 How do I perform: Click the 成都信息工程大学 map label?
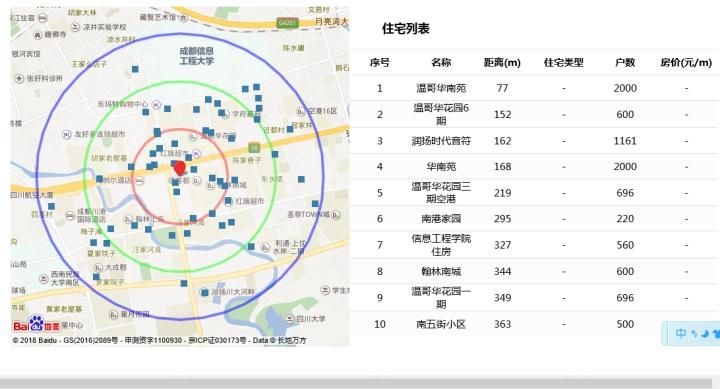197,56
